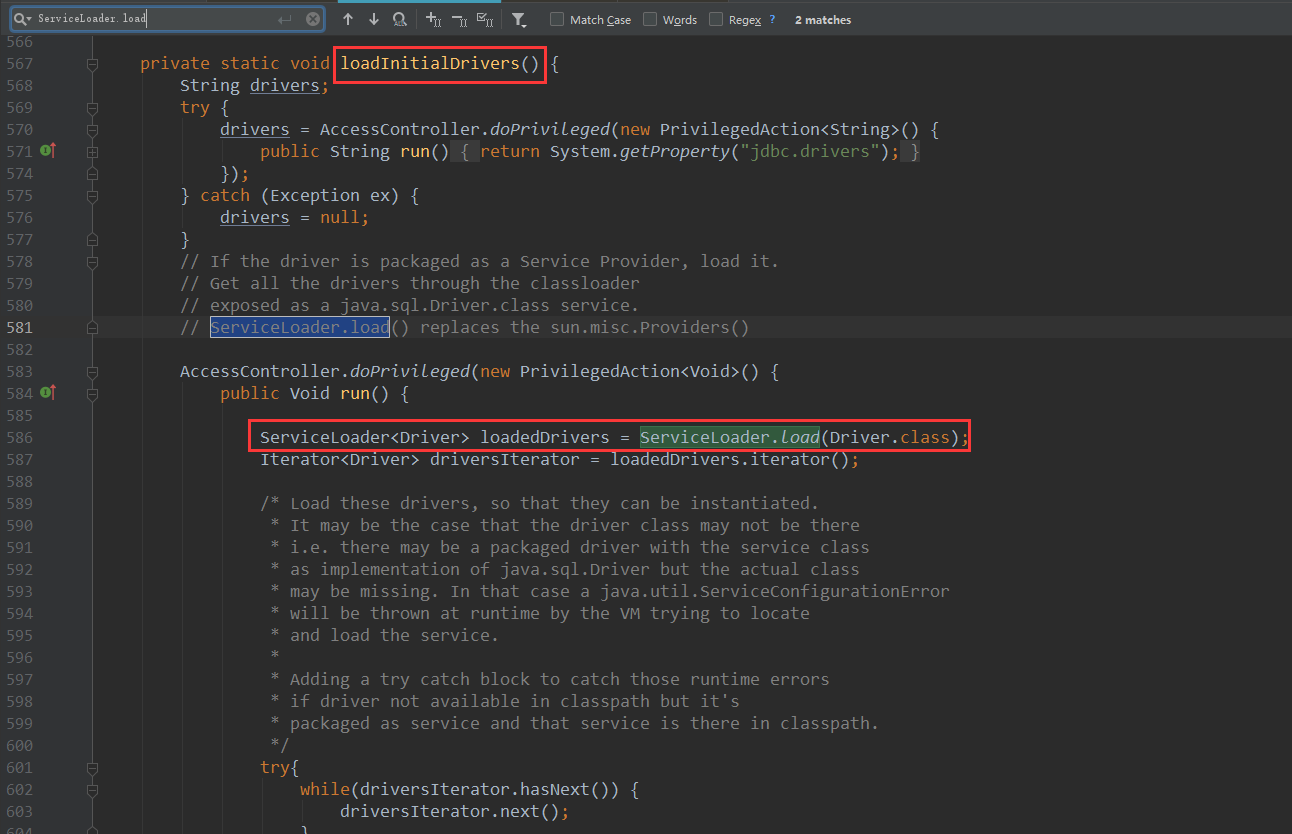Image resolution: width=1292 pixels, height=834 pixels.
Task: Click the '2 matches' result count
Action: tap(823, 19)
